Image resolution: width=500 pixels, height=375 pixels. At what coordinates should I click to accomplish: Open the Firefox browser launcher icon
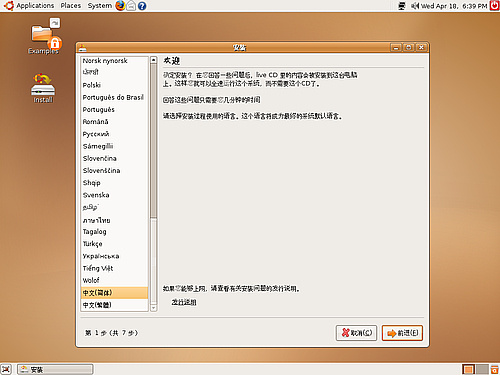[120, 6]
